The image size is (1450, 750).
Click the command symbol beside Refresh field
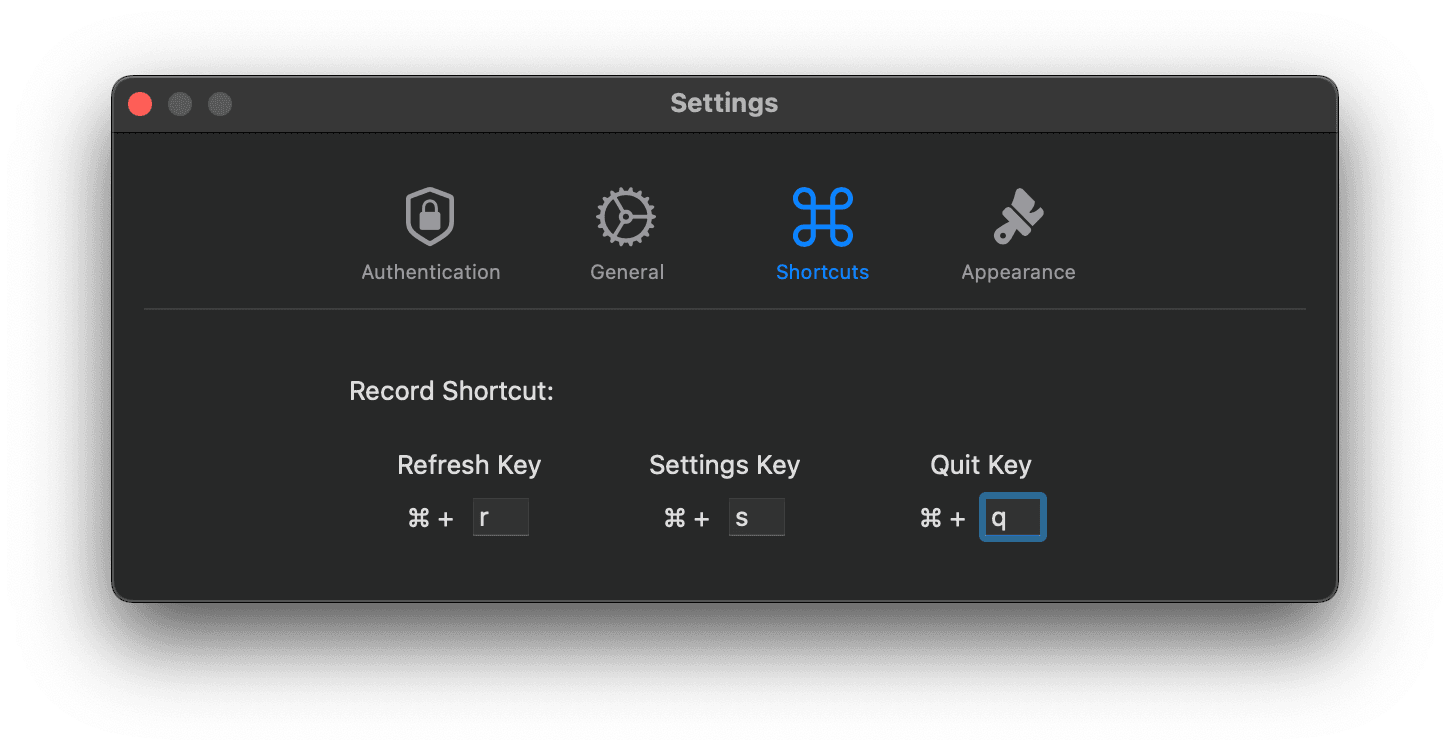tap(418, 518)
